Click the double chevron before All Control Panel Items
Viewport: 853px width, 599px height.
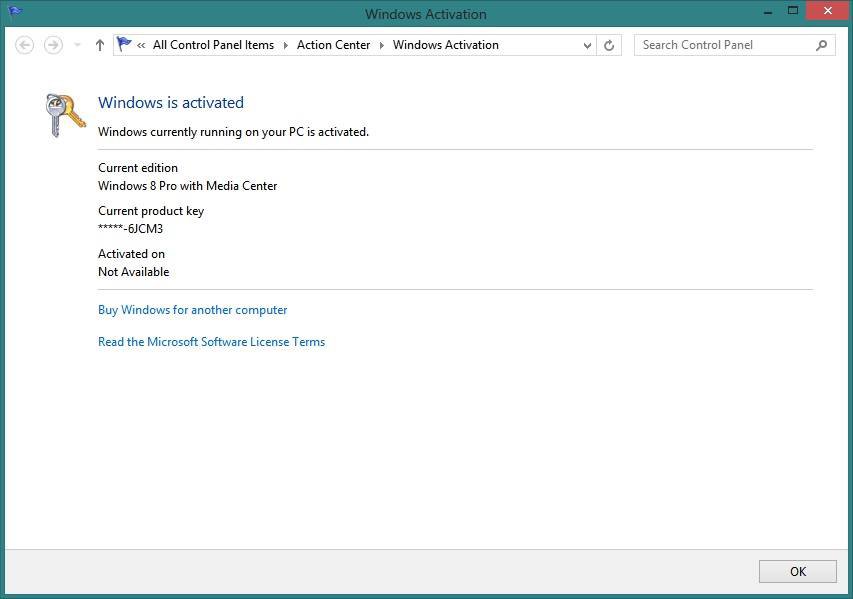(141, 46)
